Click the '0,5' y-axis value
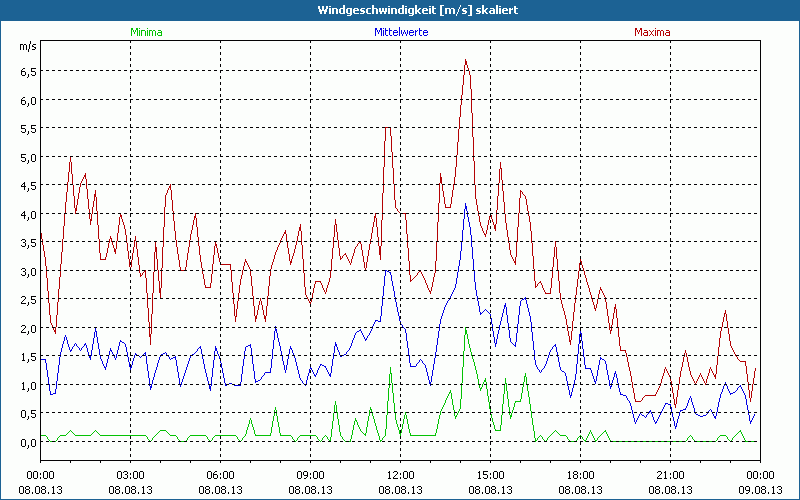This screenshot has width=800, height=500. click(29, 414)
